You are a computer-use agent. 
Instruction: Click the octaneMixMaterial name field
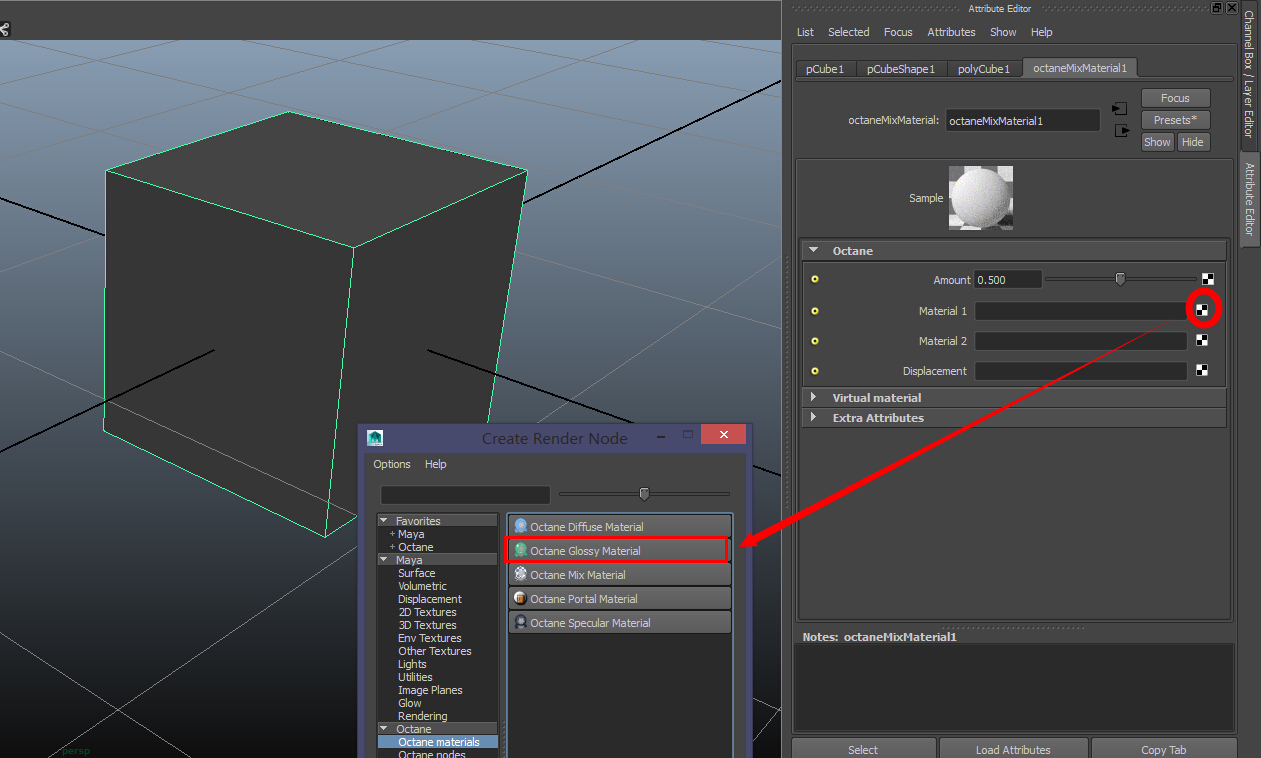[x=1022, y=120]
